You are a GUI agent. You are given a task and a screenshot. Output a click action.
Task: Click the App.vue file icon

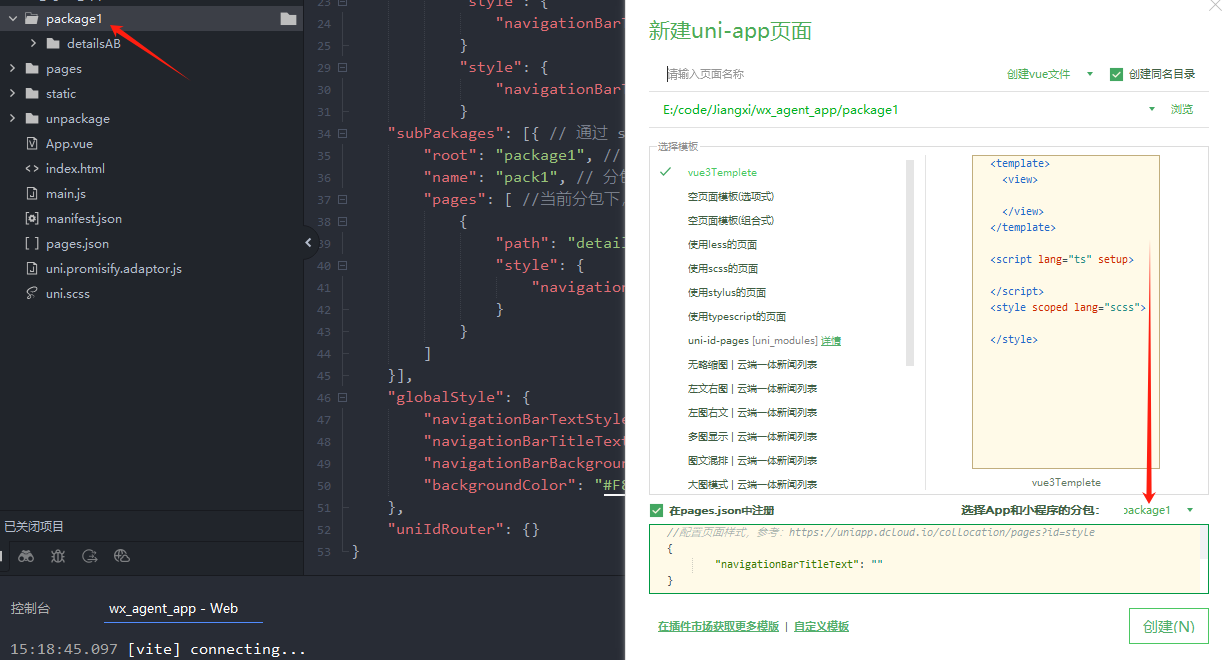click(x=31, y=144)
